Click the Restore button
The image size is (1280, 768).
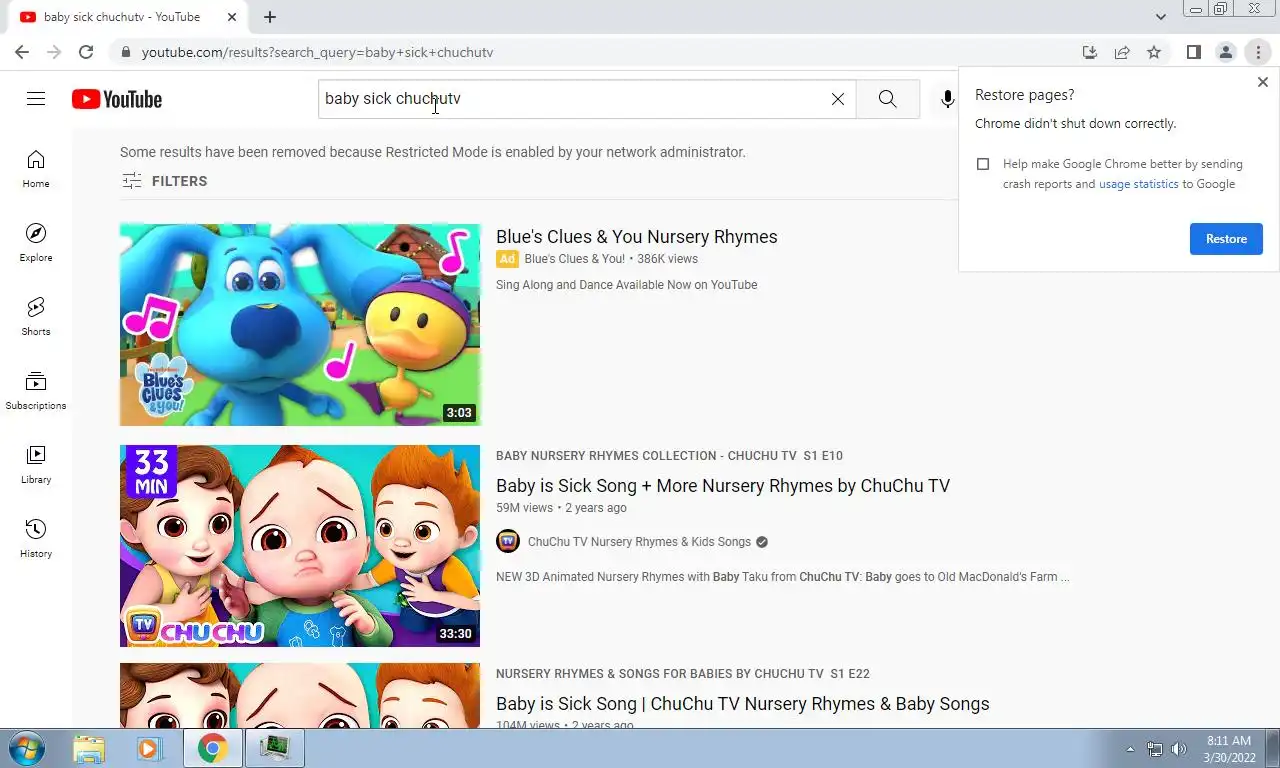[x=1226, y=239]
